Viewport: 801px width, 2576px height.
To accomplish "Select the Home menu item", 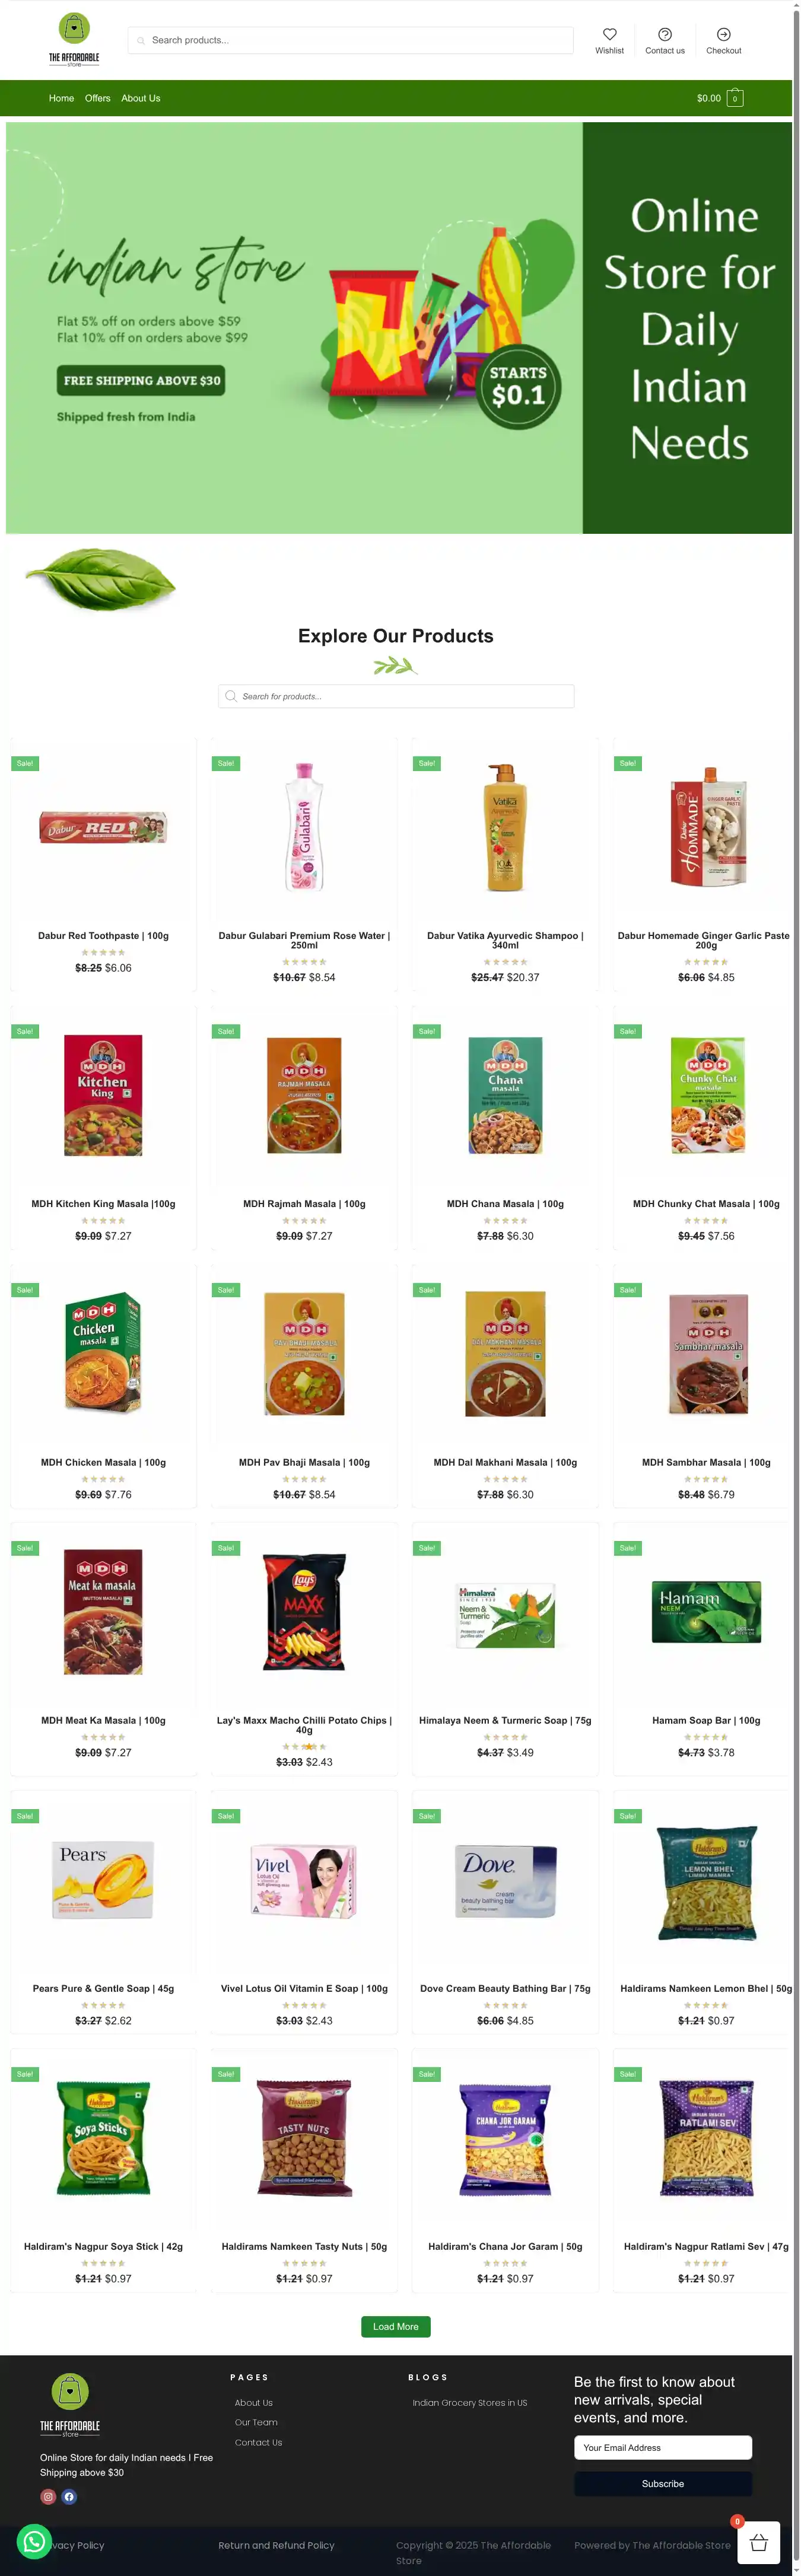I will pos(61,98).
